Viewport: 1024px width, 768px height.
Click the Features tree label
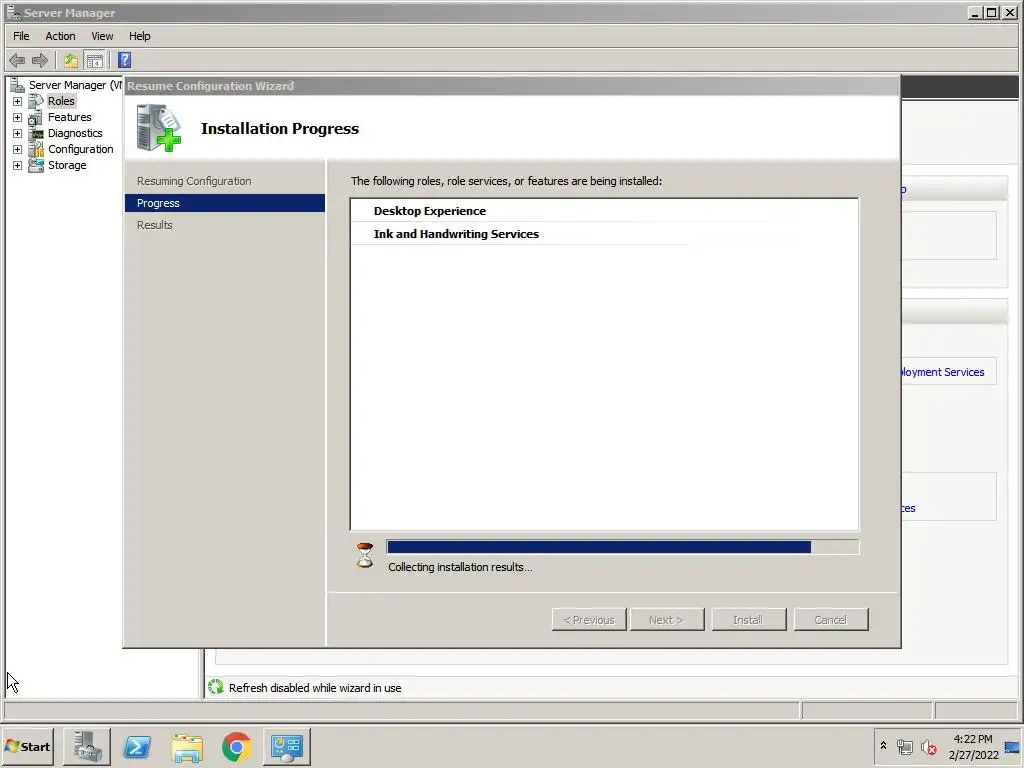[x=69, y=118]
